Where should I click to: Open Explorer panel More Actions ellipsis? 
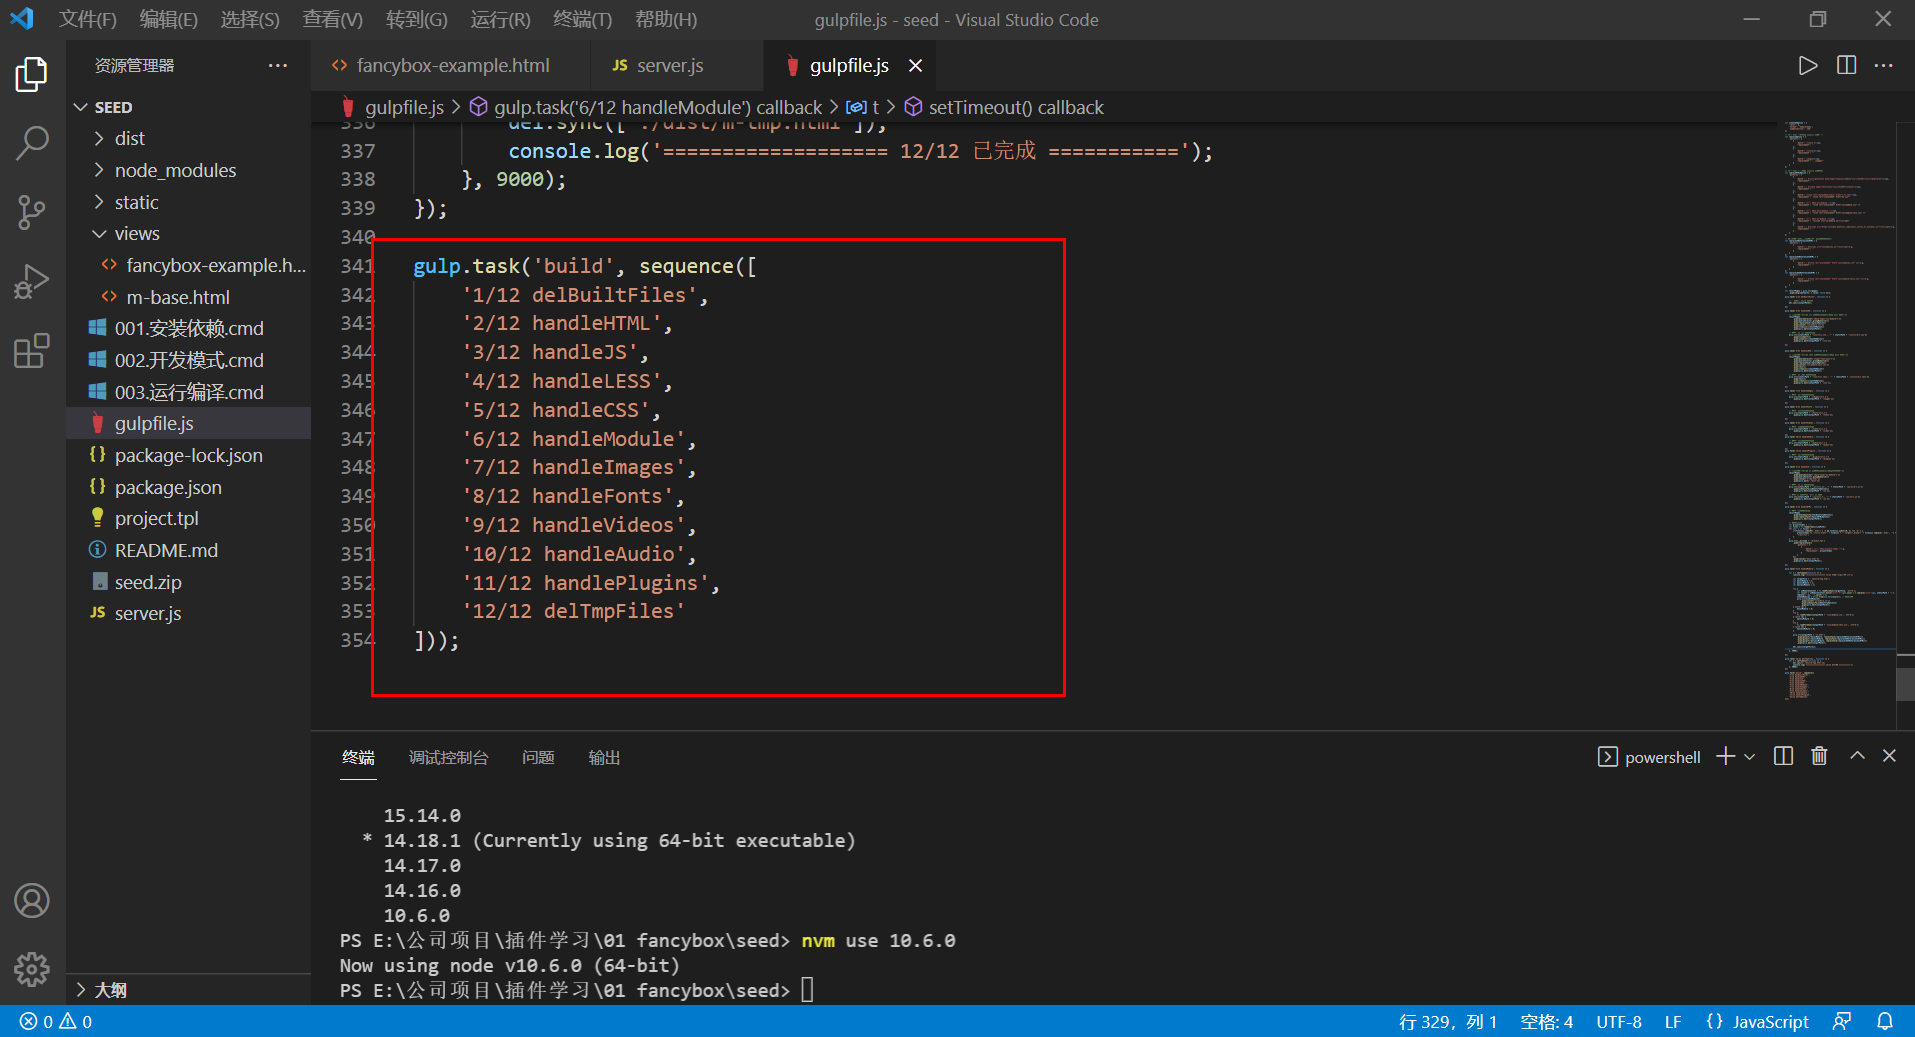pos(278,66)
